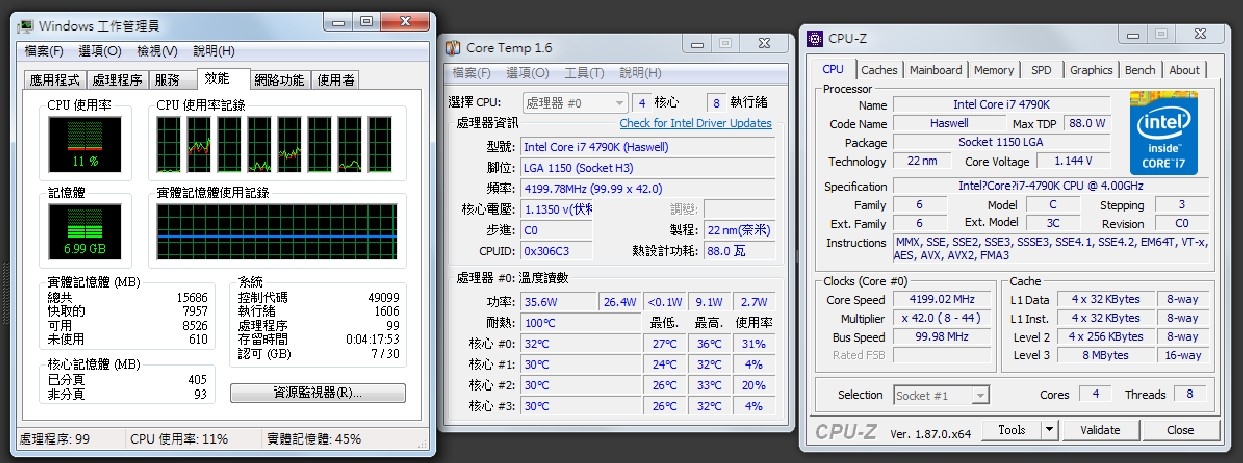The width and height of the screenshot is (1243, 463).
Task: Click the Core Voltage value 1.144 V
Action: (x=1073, y=161)
